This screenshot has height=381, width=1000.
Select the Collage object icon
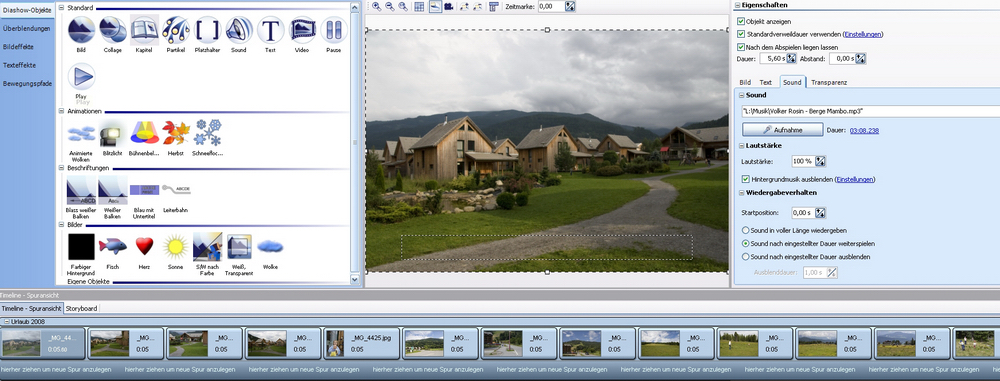pyautogui.click(x=113, y=30)
